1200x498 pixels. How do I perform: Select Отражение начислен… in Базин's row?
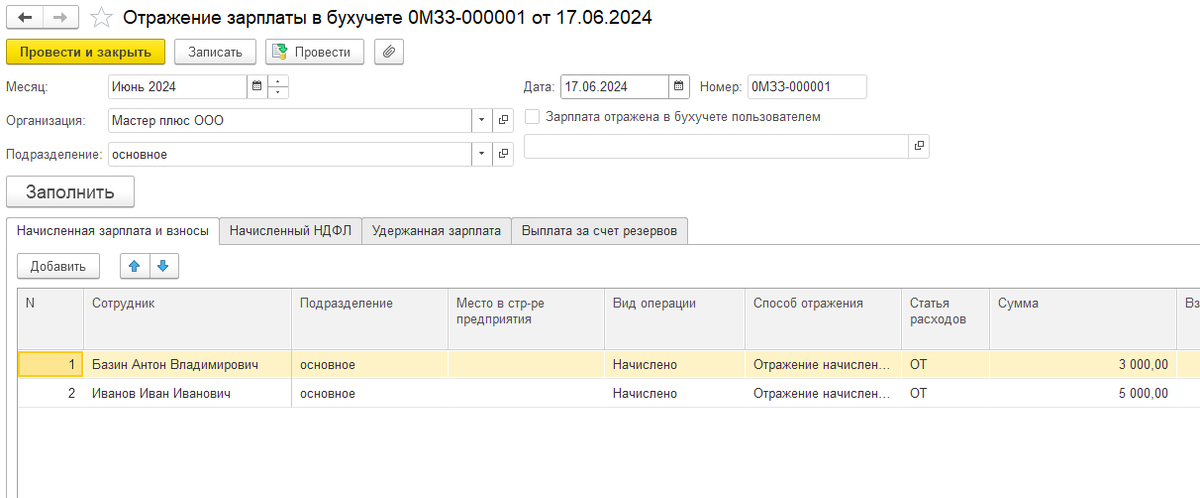click(x=823, y=365)
